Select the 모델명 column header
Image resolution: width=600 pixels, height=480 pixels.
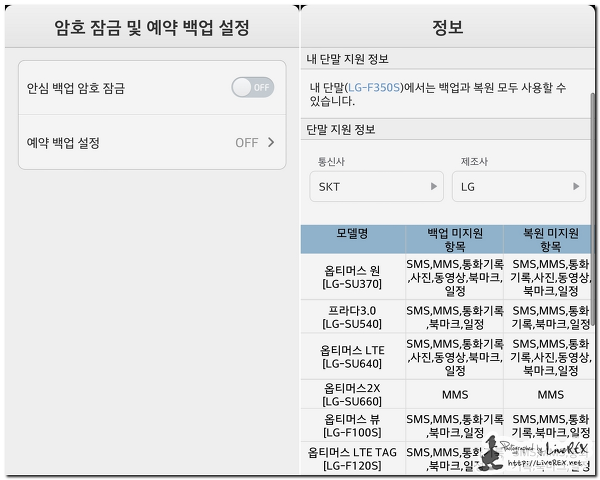pos(352,239)
